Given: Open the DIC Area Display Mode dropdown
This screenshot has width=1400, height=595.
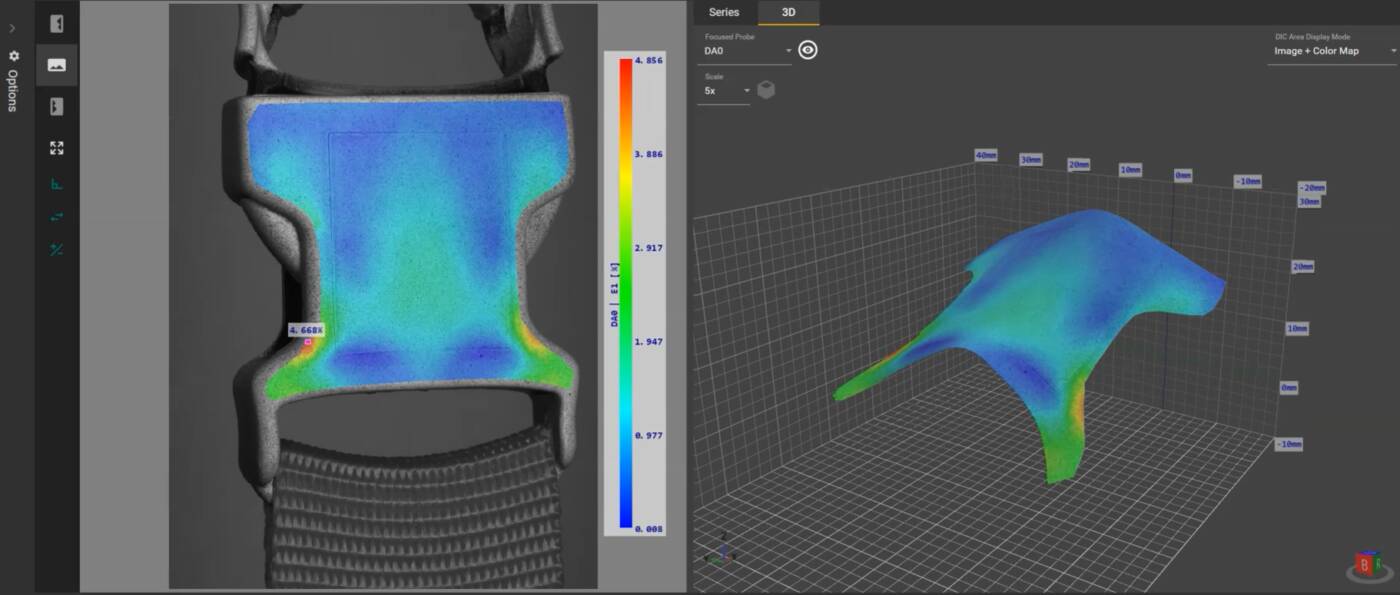Looking at the screenshot, I should point(1331,51).
